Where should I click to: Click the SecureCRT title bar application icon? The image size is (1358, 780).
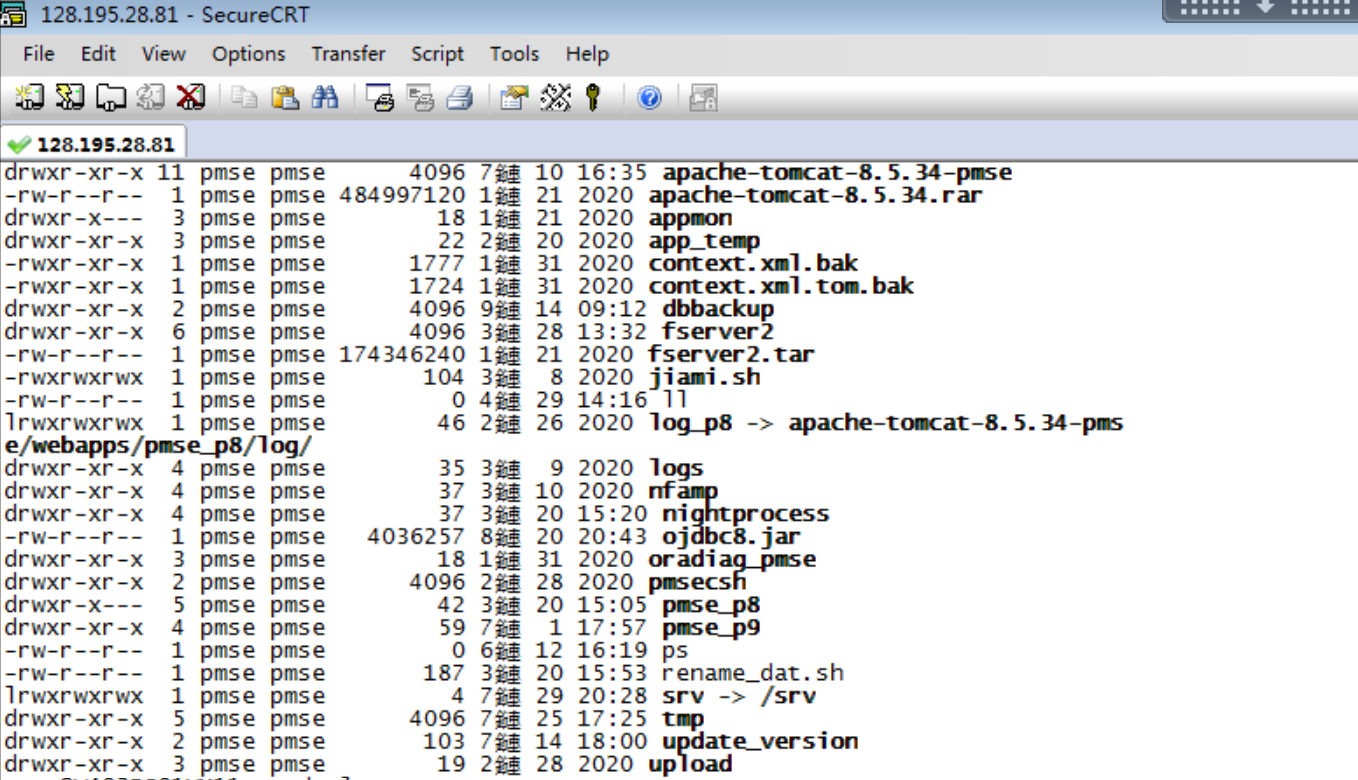coord(13,15)
